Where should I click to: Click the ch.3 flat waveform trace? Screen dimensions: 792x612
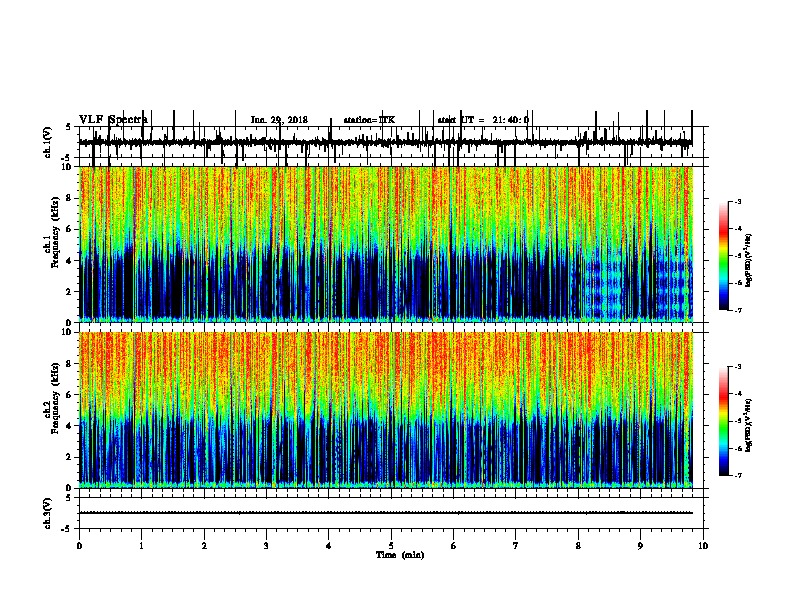(x=385, y=513)
